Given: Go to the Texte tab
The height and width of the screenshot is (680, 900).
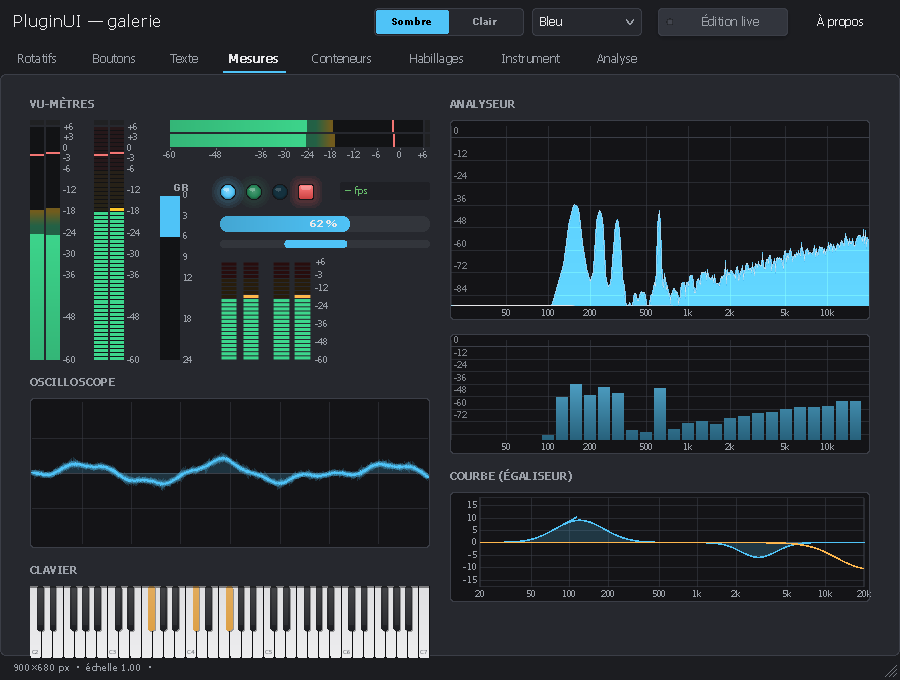Looking at the screenshot, I should click(x=184, y=59).
